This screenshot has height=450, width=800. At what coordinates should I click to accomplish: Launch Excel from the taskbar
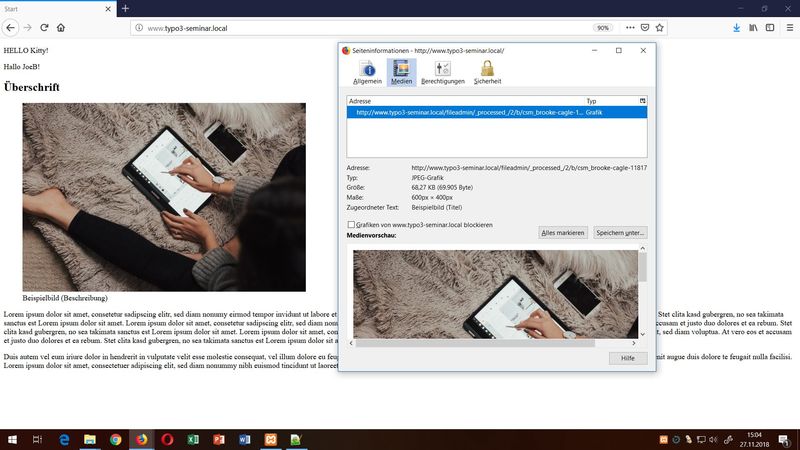pyautogui.click(x=193, y=439)
